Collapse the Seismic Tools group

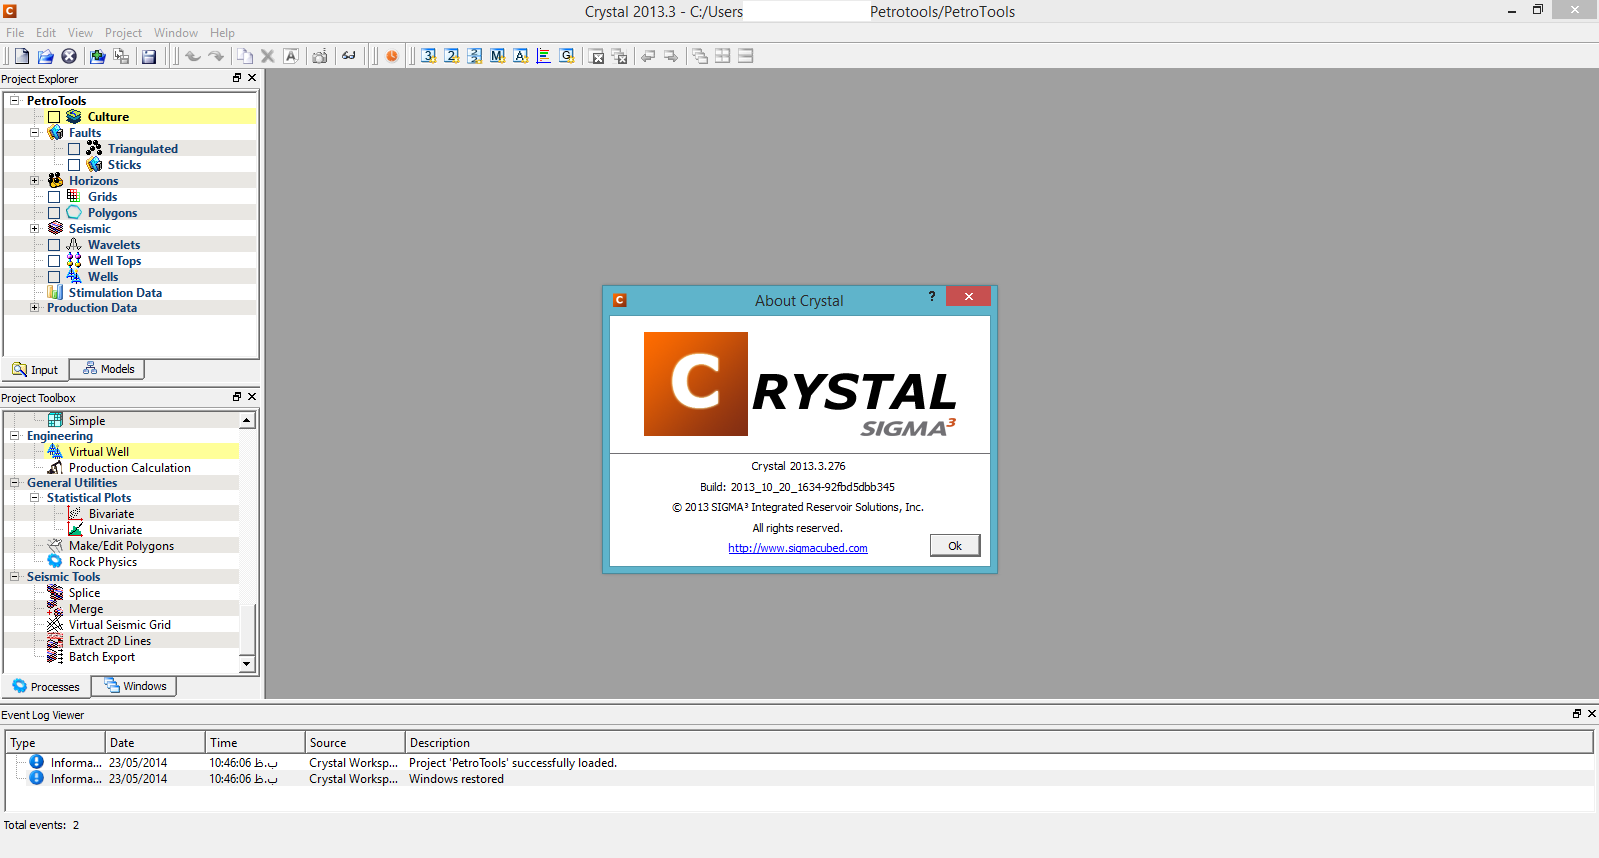click(14, 576)
